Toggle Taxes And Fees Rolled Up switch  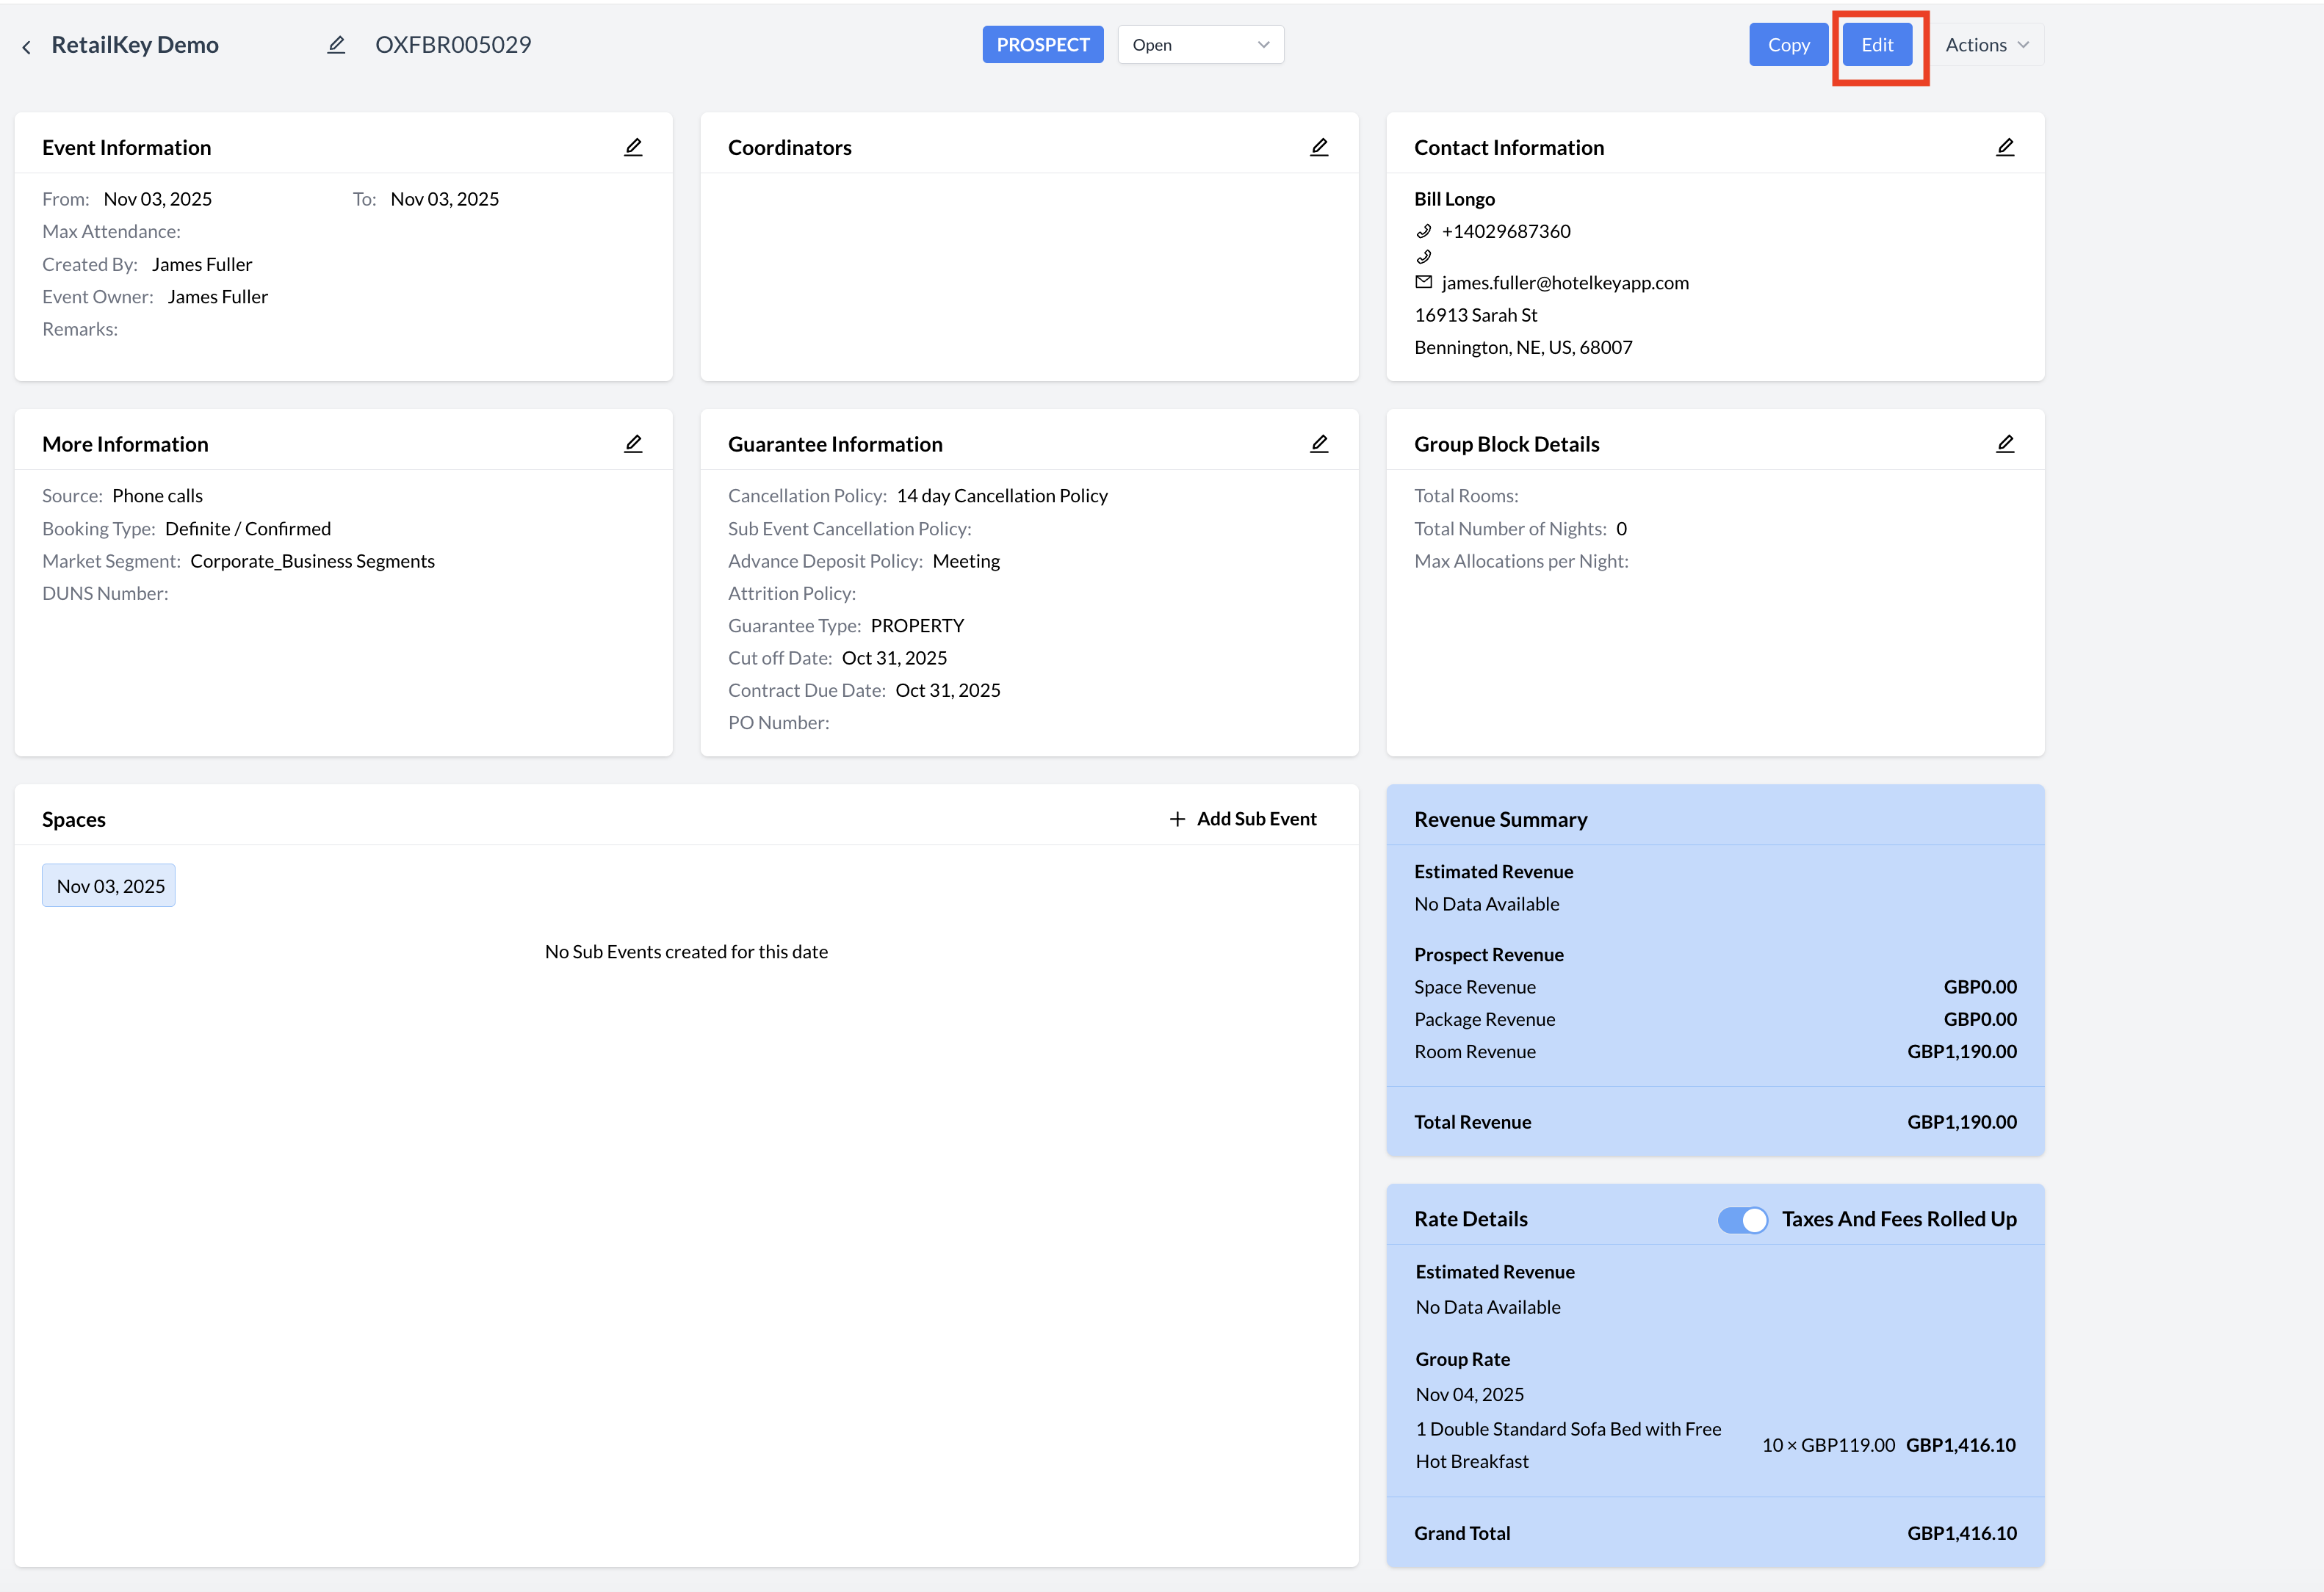click(x=1742, y=1219)
